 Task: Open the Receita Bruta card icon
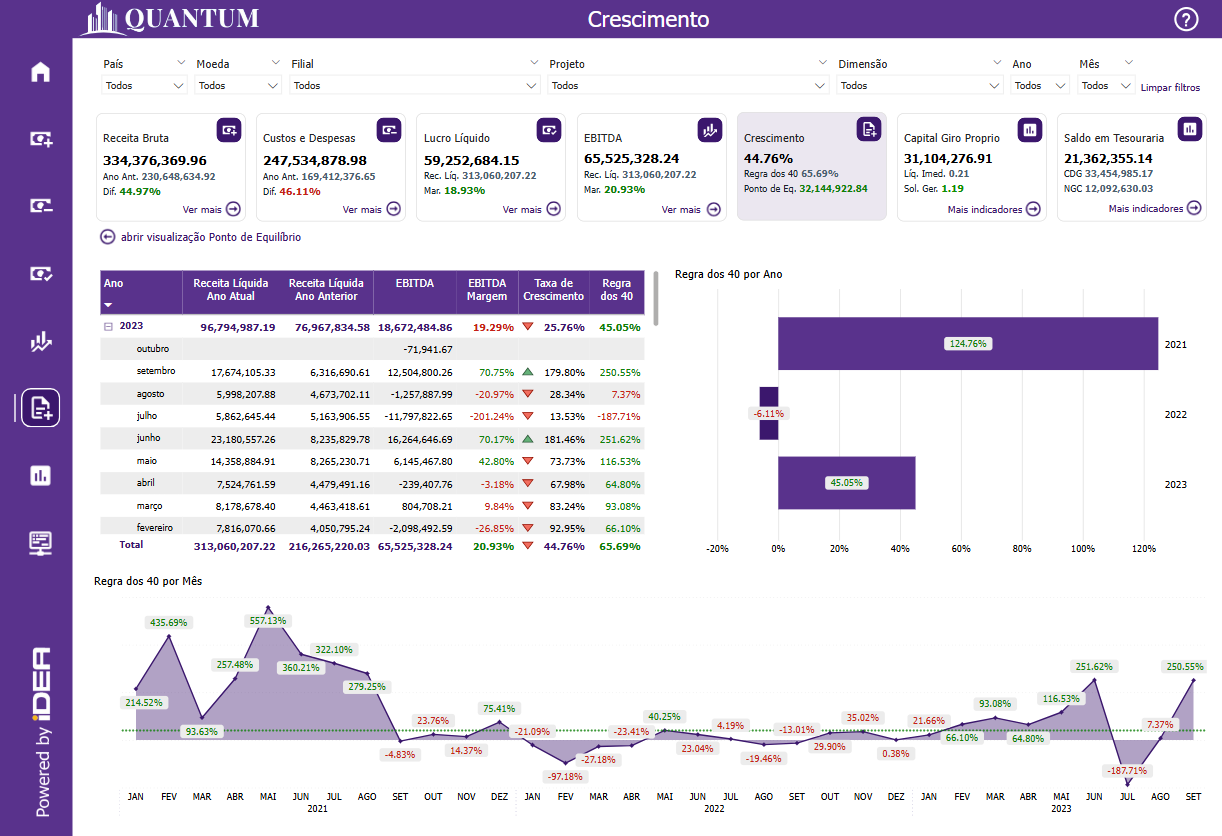coord(229,129)
